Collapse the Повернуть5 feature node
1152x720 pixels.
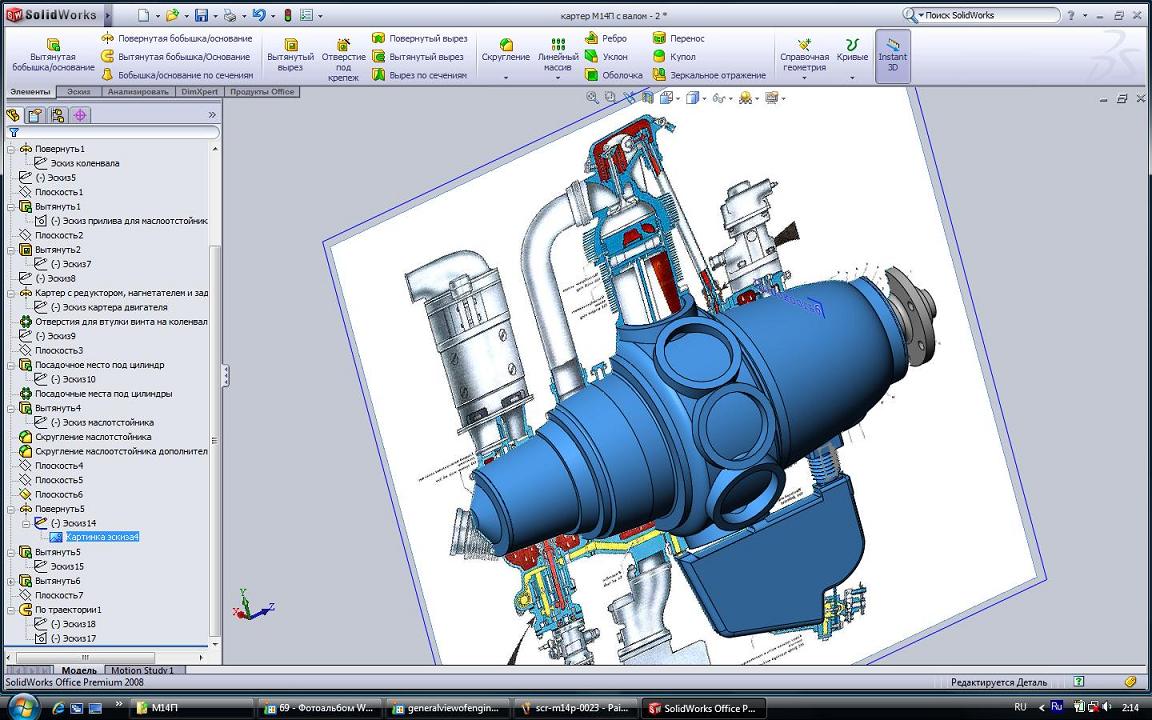tap(11, 509)
